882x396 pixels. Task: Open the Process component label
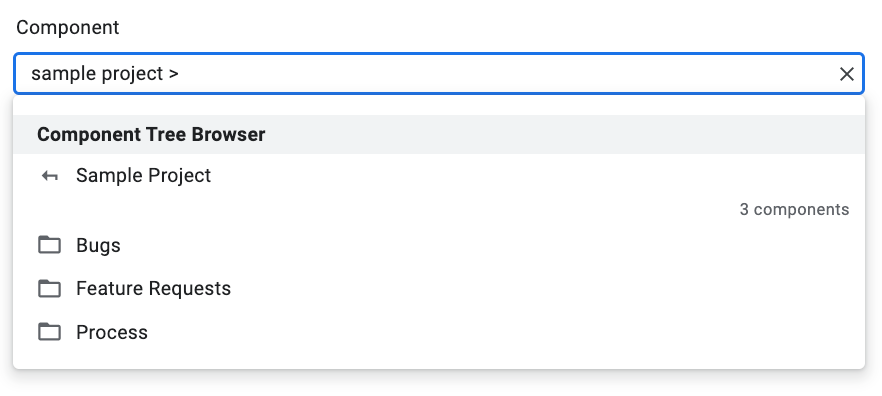point(112,332)
